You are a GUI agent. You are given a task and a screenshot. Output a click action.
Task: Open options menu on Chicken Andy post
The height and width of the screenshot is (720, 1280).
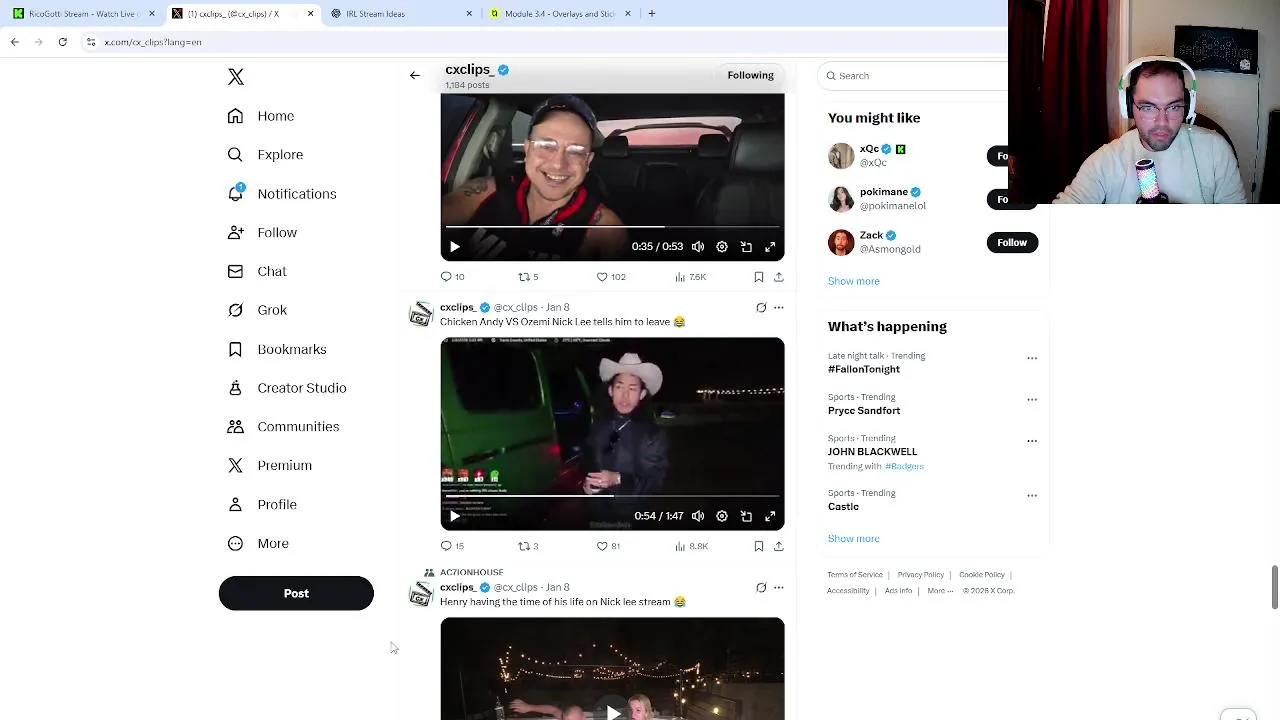pyautogui.click(x=779, y=308)
